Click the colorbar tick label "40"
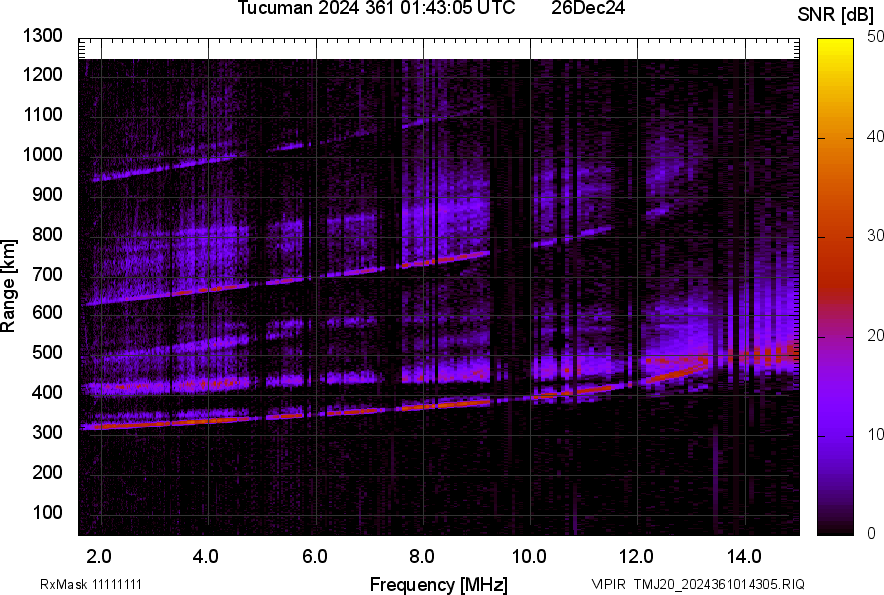The width and height of the screenshot is (884, 595). 875,136
